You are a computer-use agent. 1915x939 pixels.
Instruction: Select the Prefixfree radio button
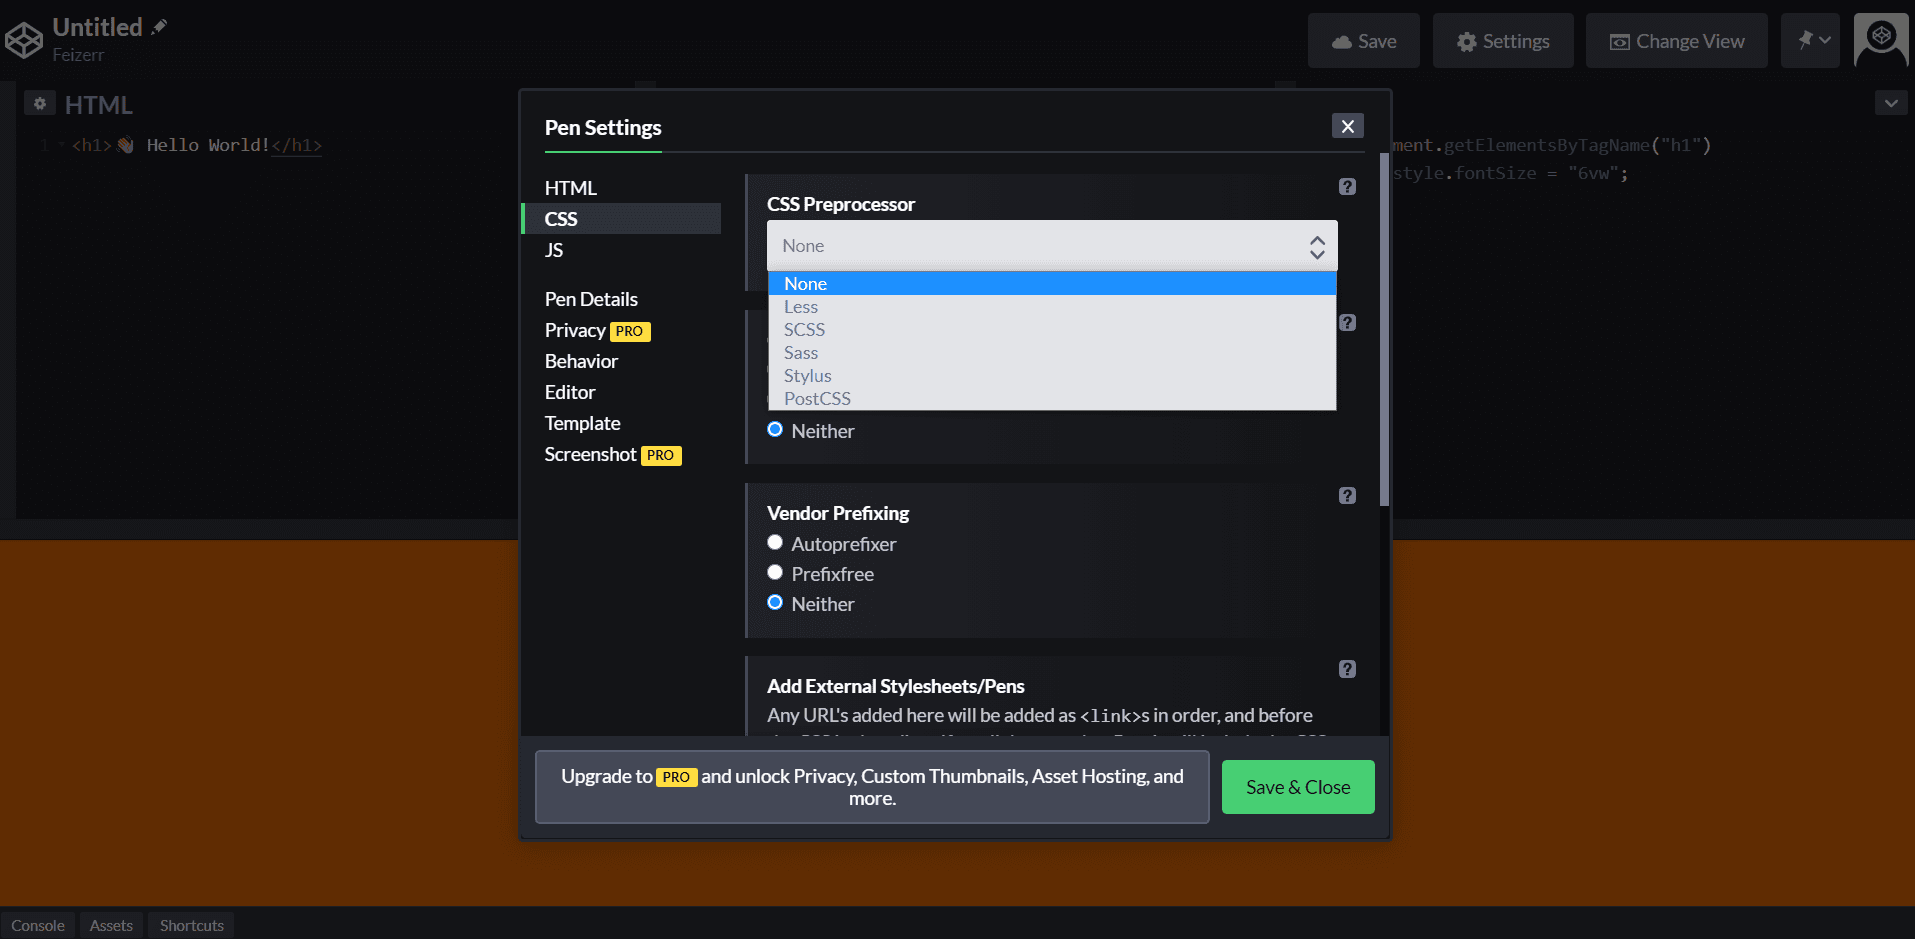click(x=775, y=573)
